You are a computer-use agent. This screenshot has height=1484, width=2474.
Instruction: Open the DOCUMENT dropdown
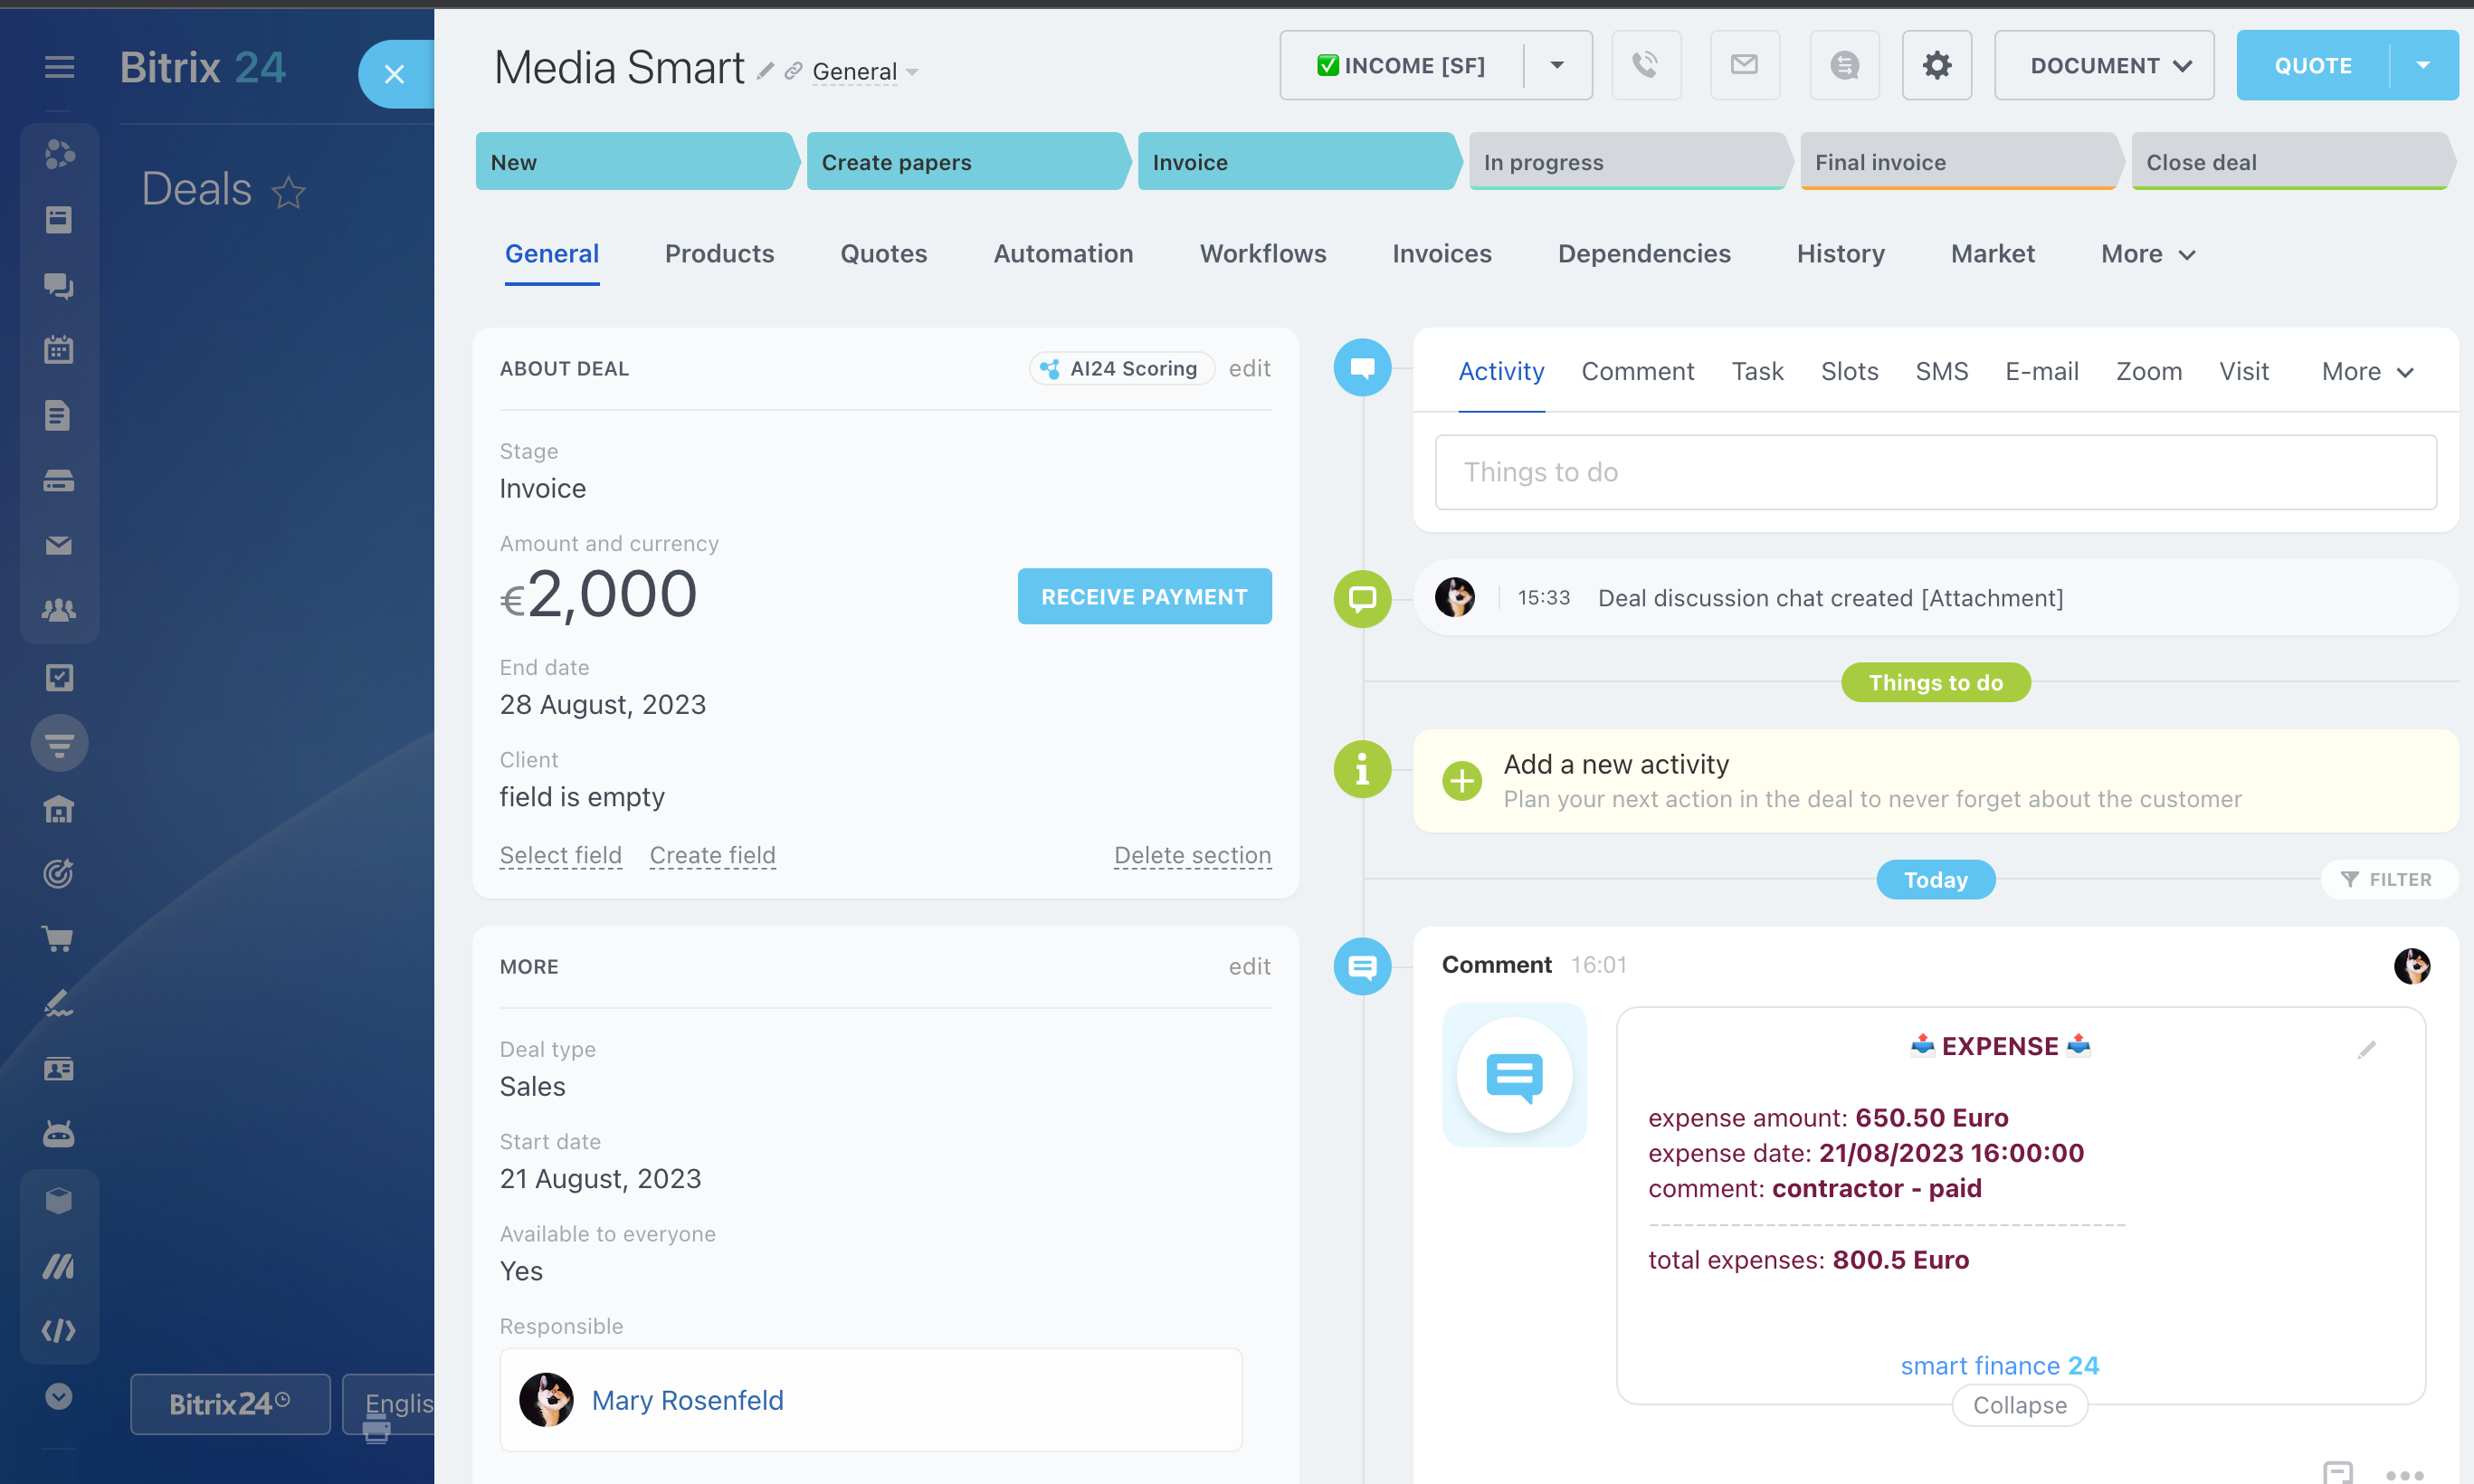tap(2103, 65)
